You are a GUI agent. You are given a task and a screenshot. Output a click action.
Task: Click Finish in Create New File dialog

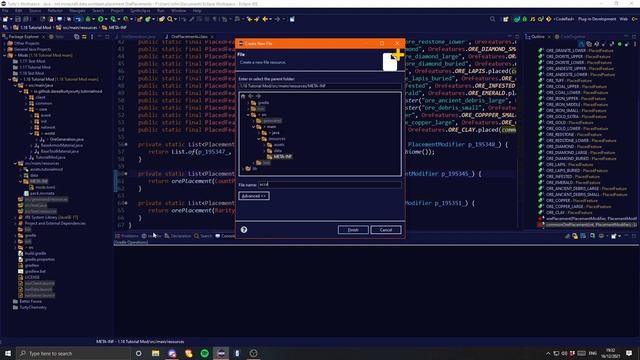(x=353, y=230)
